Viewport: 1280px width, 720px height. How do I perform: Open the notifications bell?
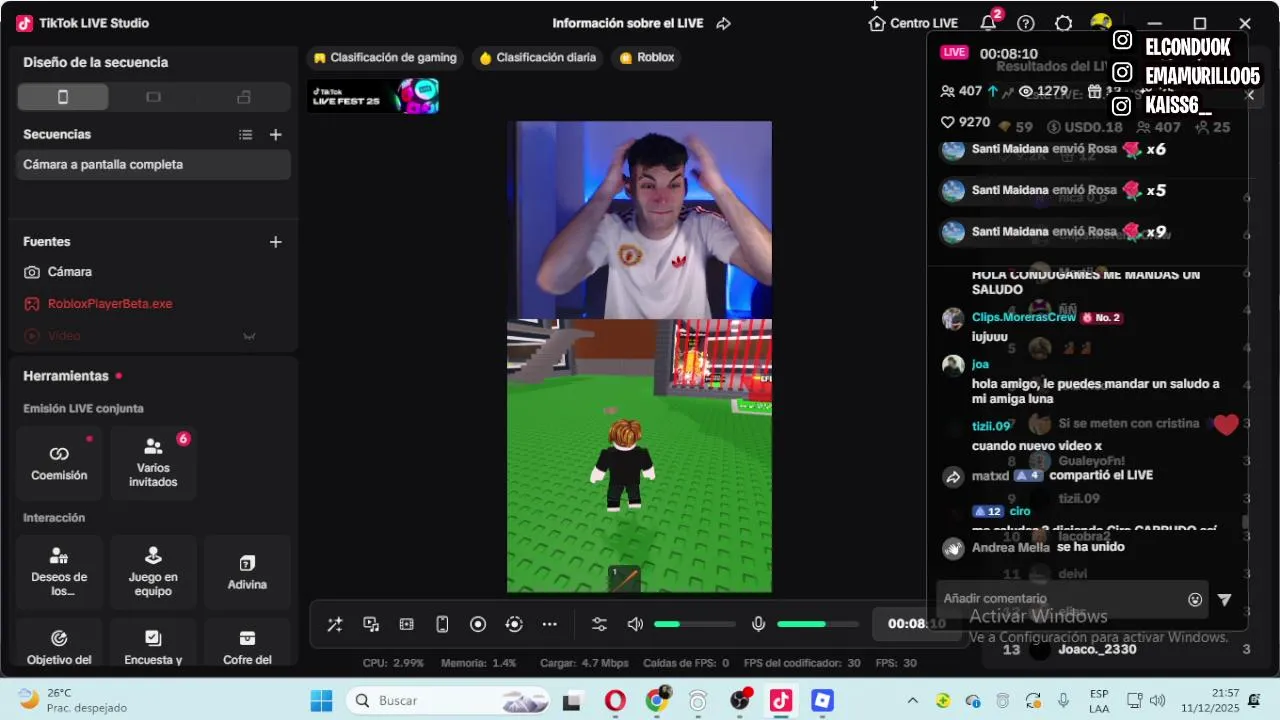point(988,23)
